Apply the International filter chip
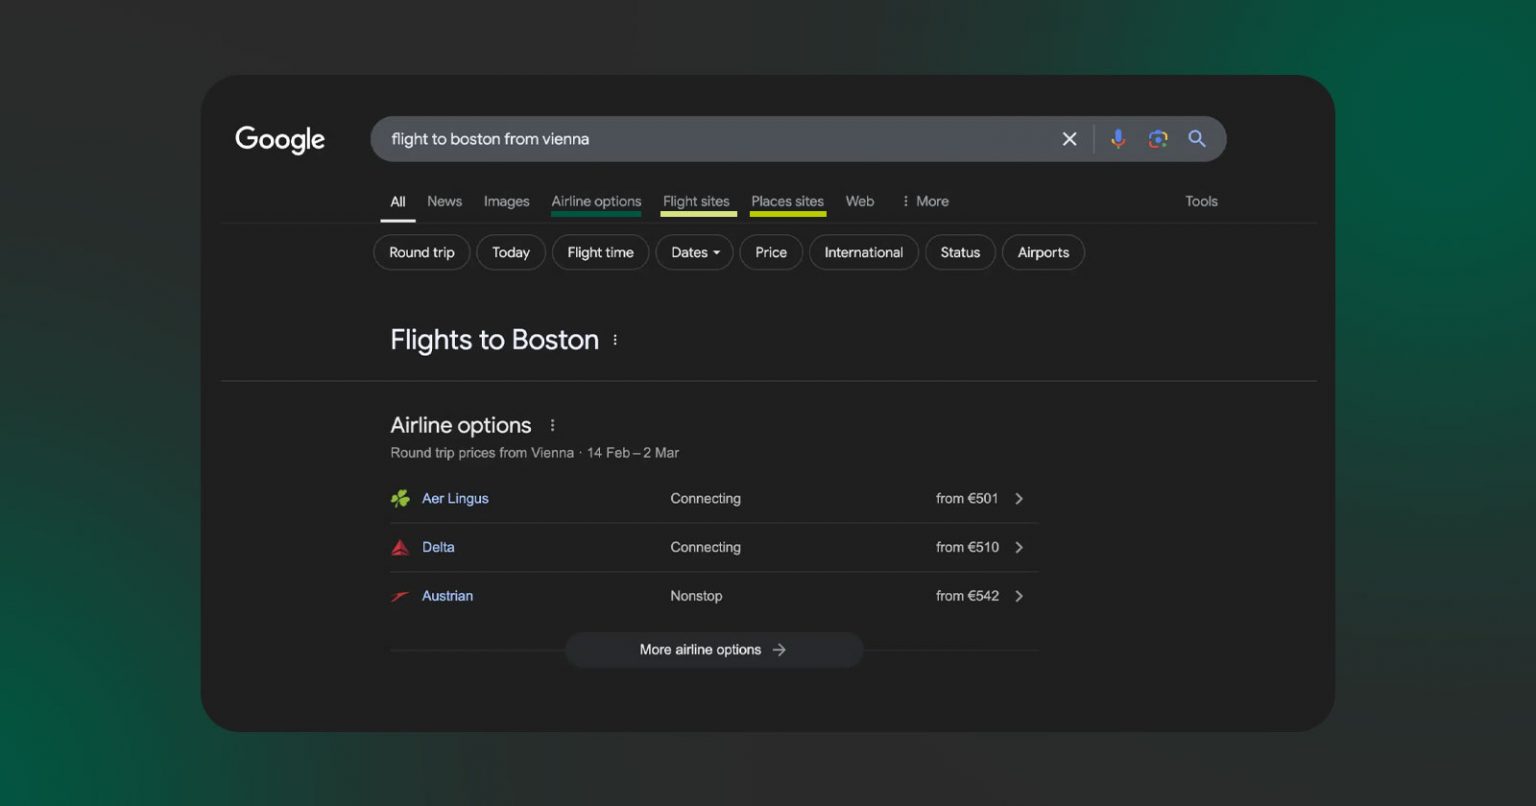 864,252
